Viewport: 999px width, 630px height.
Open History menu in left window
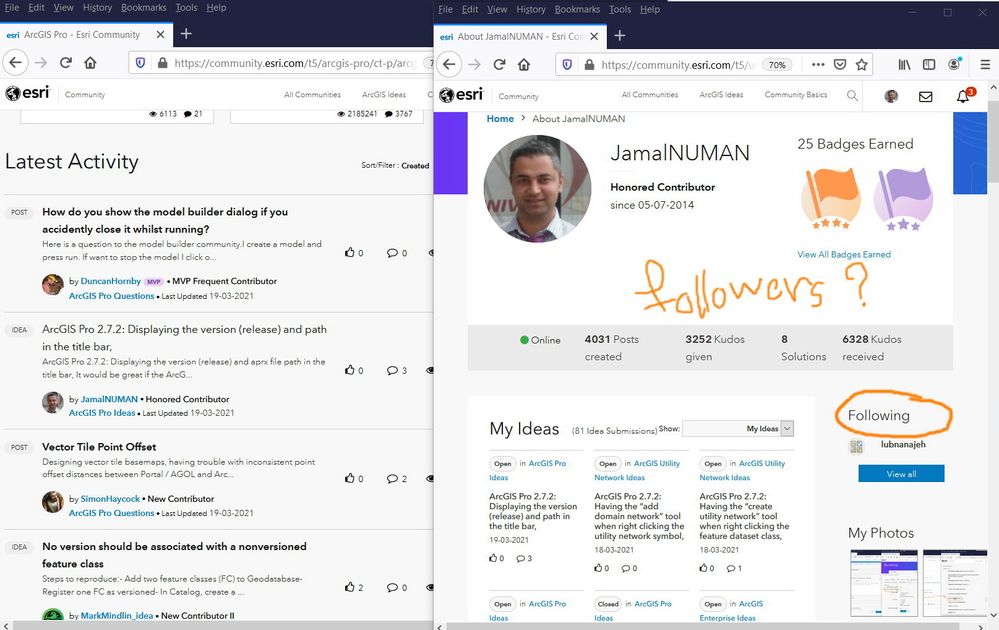tap(97, 8)
